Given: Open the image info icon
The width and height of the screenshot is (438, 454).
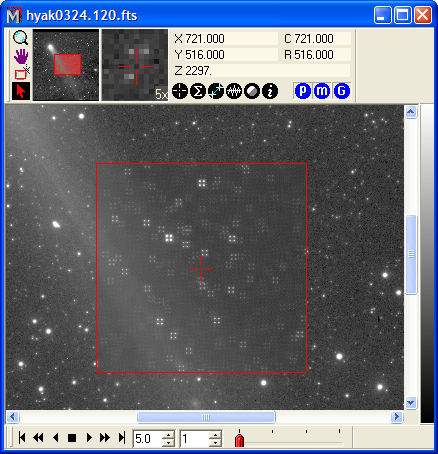Looking at the screenshot, I should point(270,91).
